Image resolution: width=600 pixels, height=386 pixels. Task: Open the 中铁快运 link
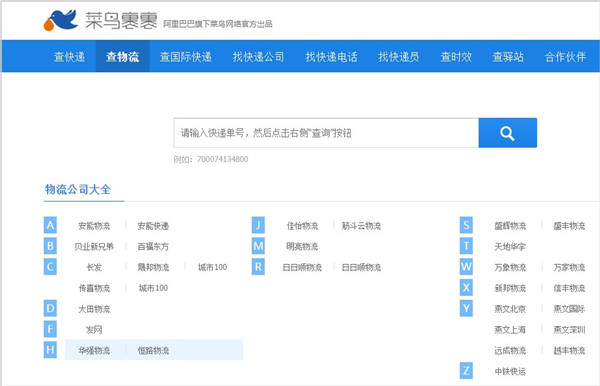(x=510, y=371)
